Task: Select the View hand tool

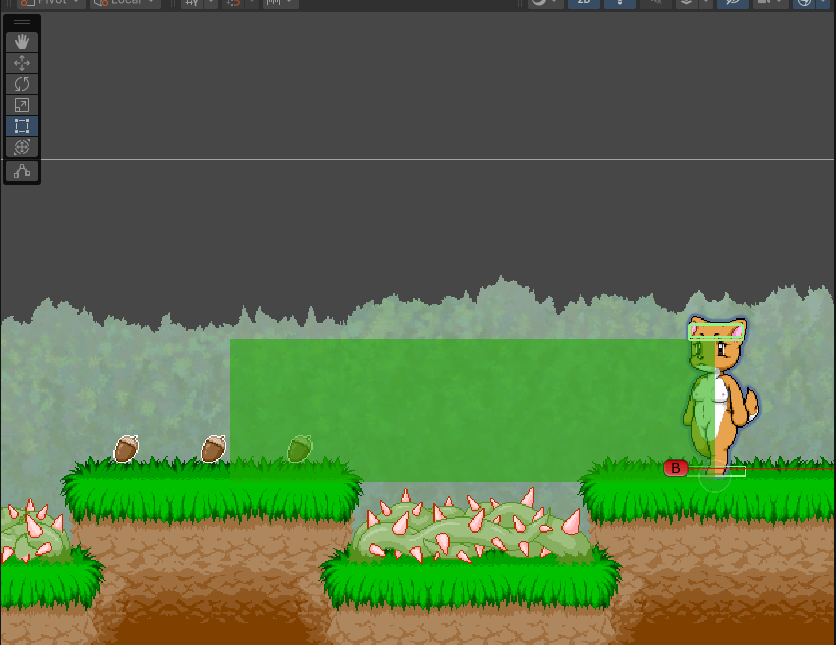Action: pos(22,42)
